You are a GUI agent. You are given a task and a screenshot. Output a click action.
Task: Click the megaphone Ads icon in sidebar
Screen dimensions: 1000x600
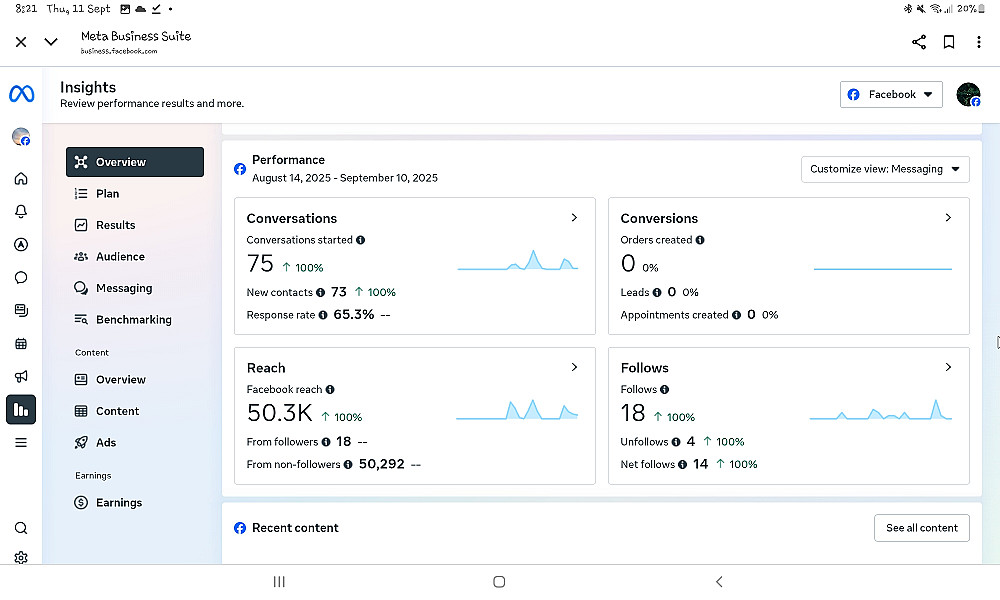pos(21,377)
